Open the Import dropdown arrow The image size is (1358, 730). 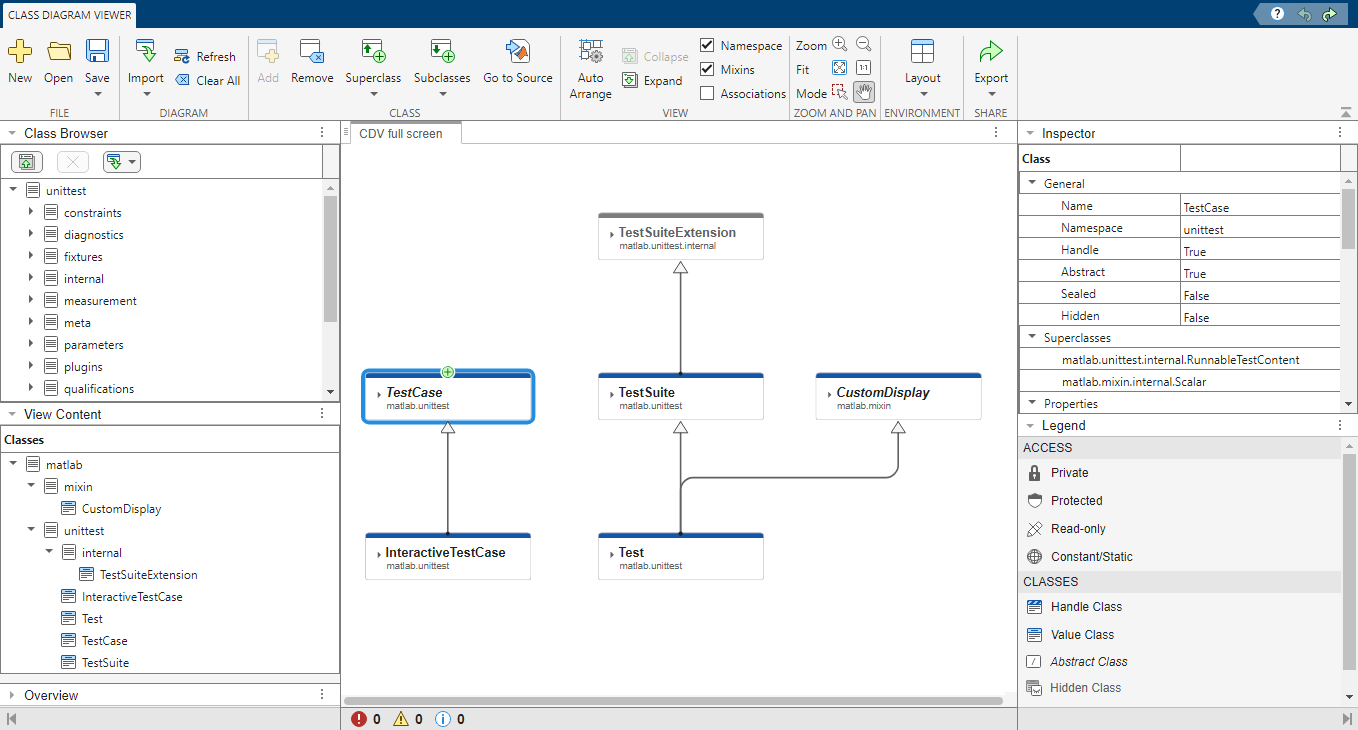pyautogui.click(x=146, y=94)
